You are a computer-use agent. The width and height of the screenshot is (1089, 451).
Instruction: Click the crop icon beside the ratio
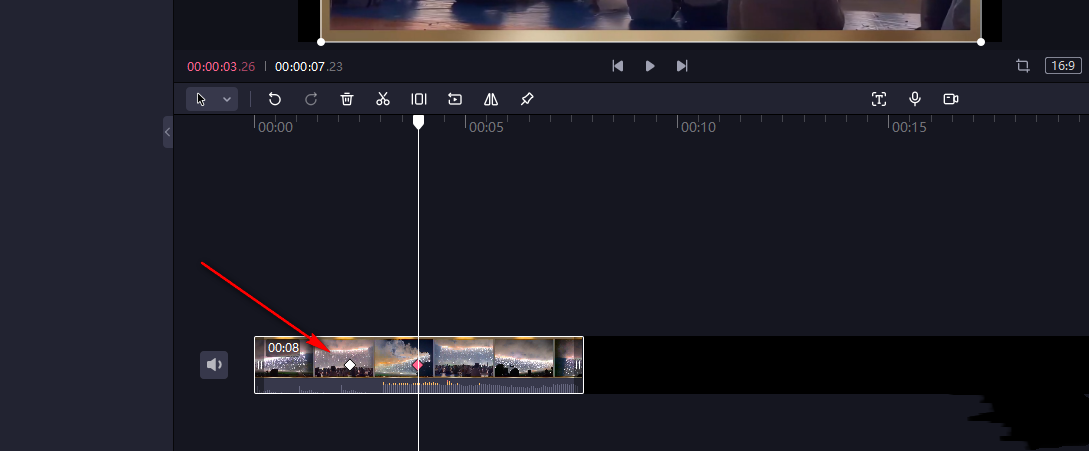pyautogui.click(x=1023, y=66)
